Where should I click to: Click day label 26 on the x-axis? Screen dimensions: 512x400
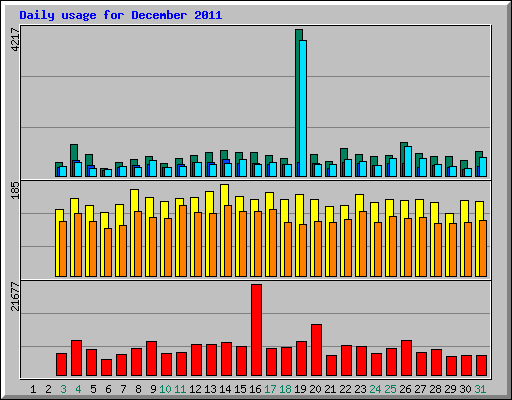pos(405,389)
